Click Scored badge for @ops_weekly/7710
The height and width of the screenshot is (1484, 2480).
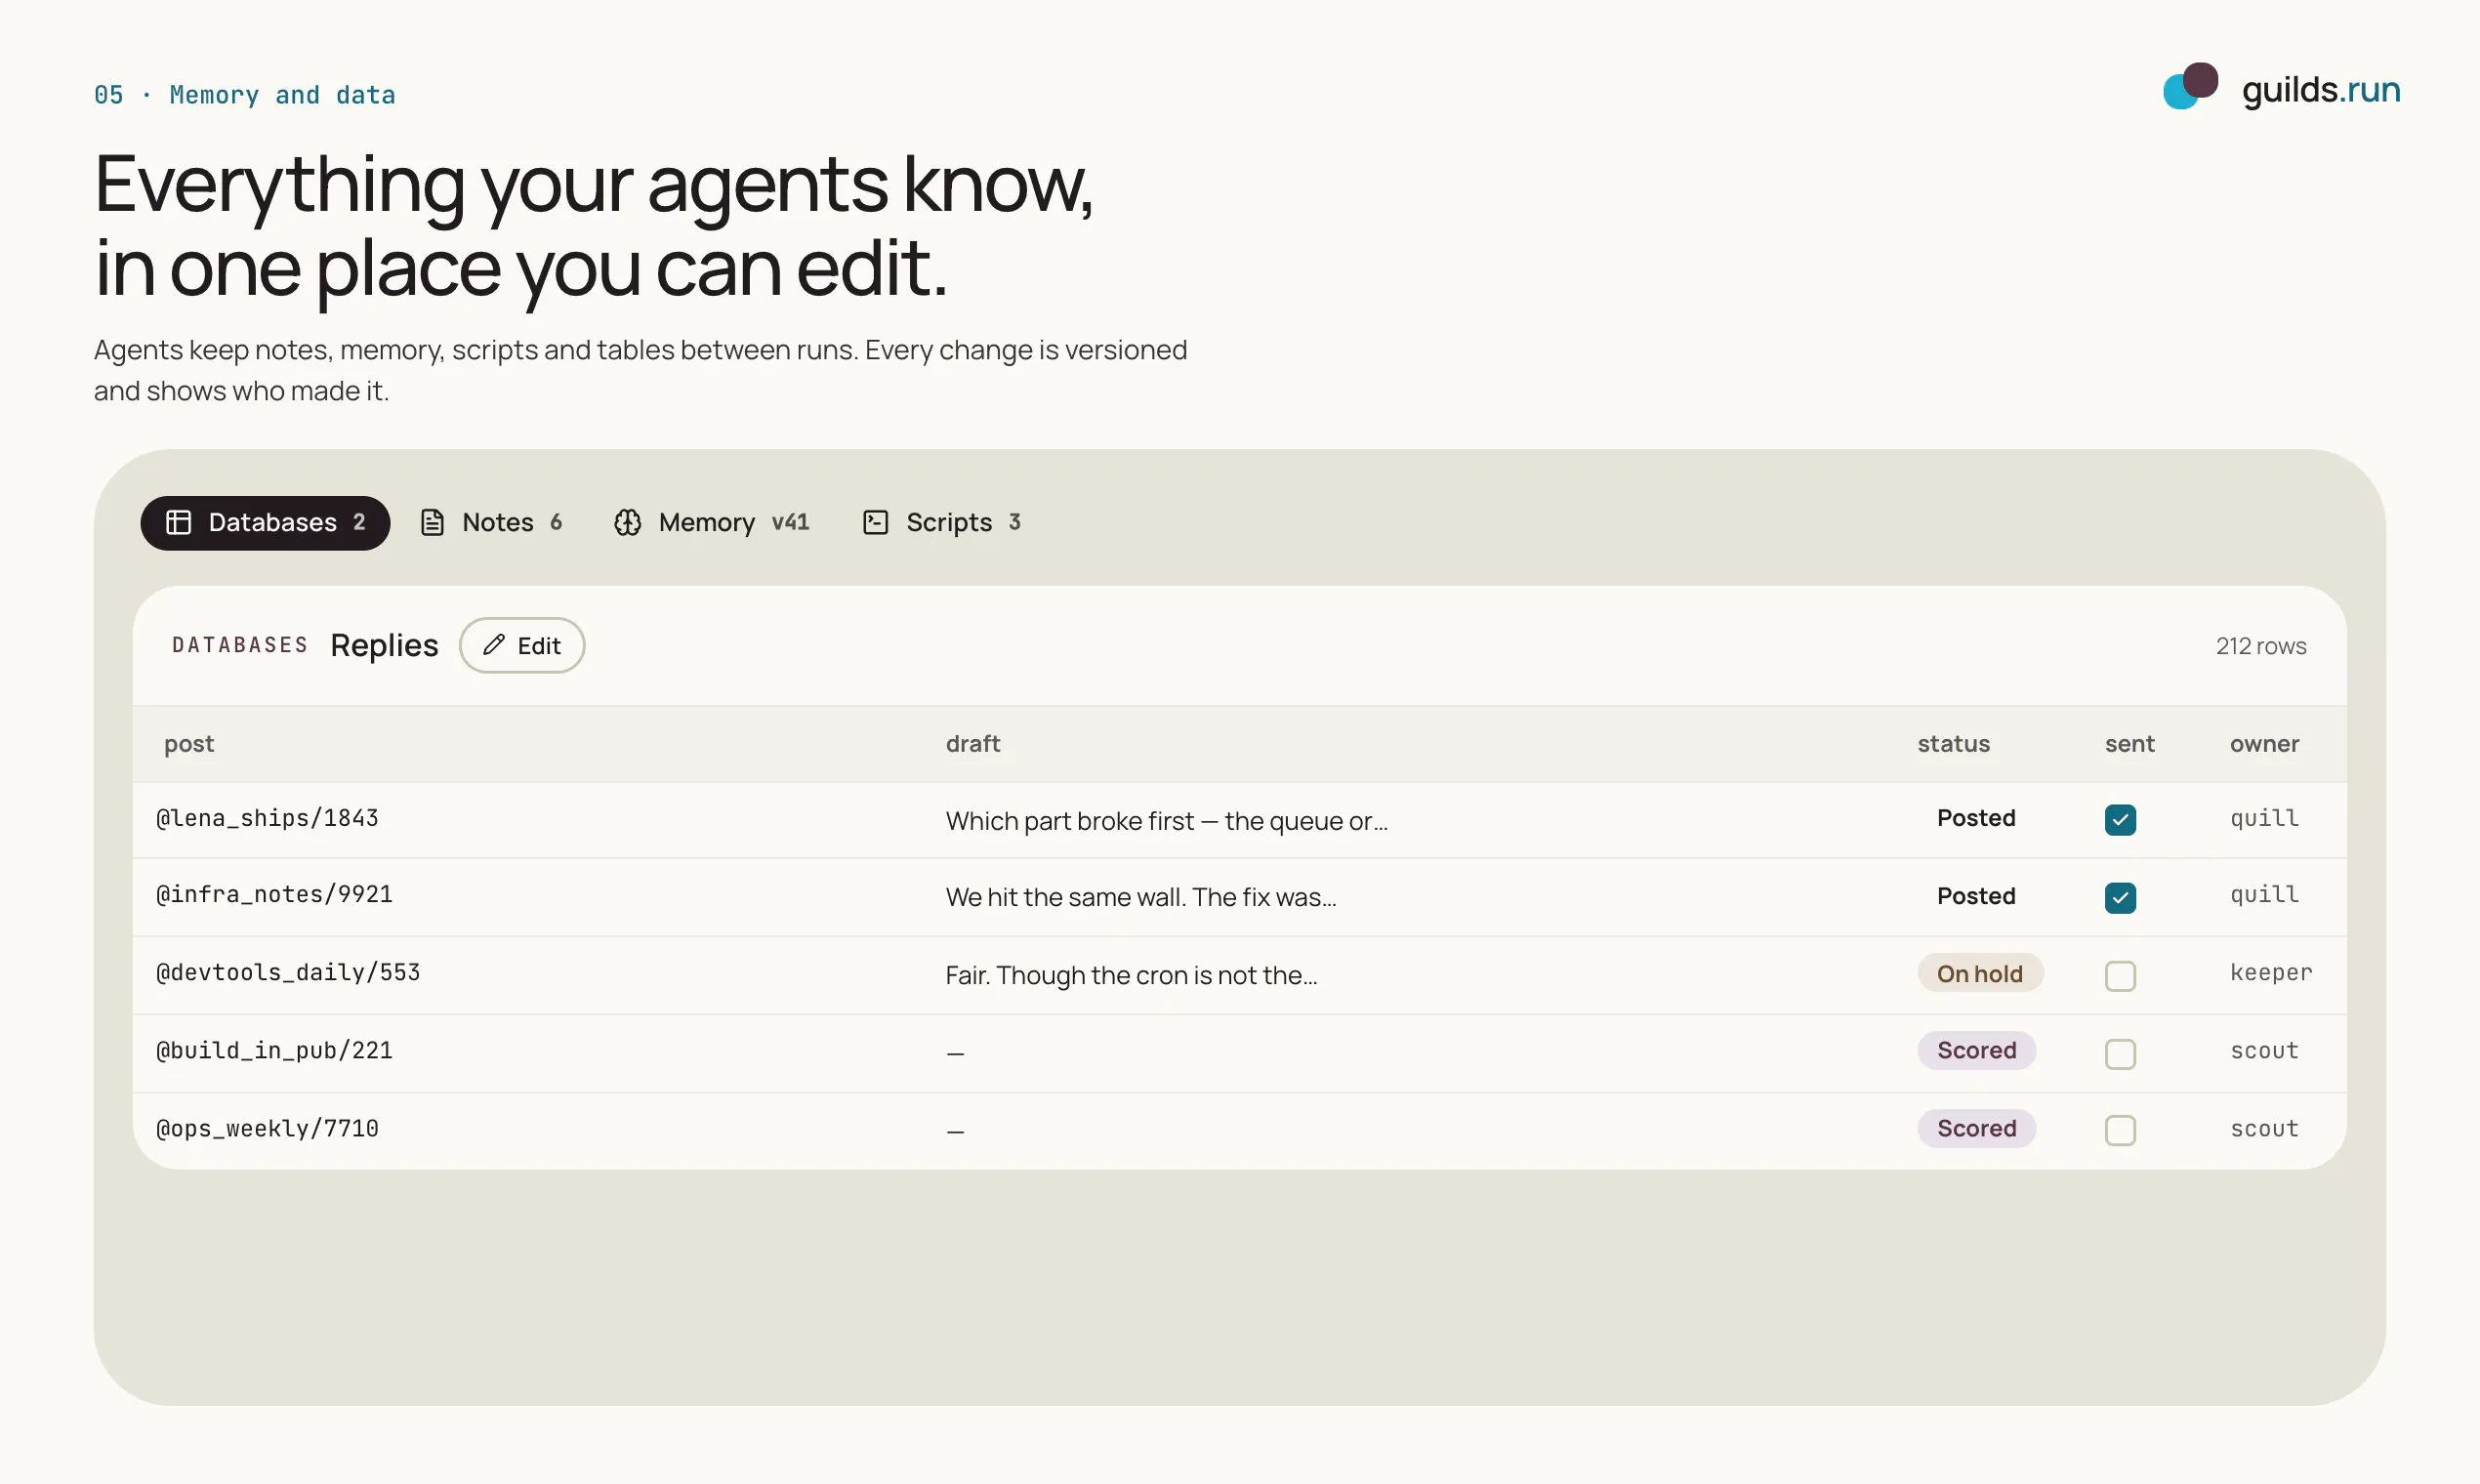click(x=1976, y=1128)
